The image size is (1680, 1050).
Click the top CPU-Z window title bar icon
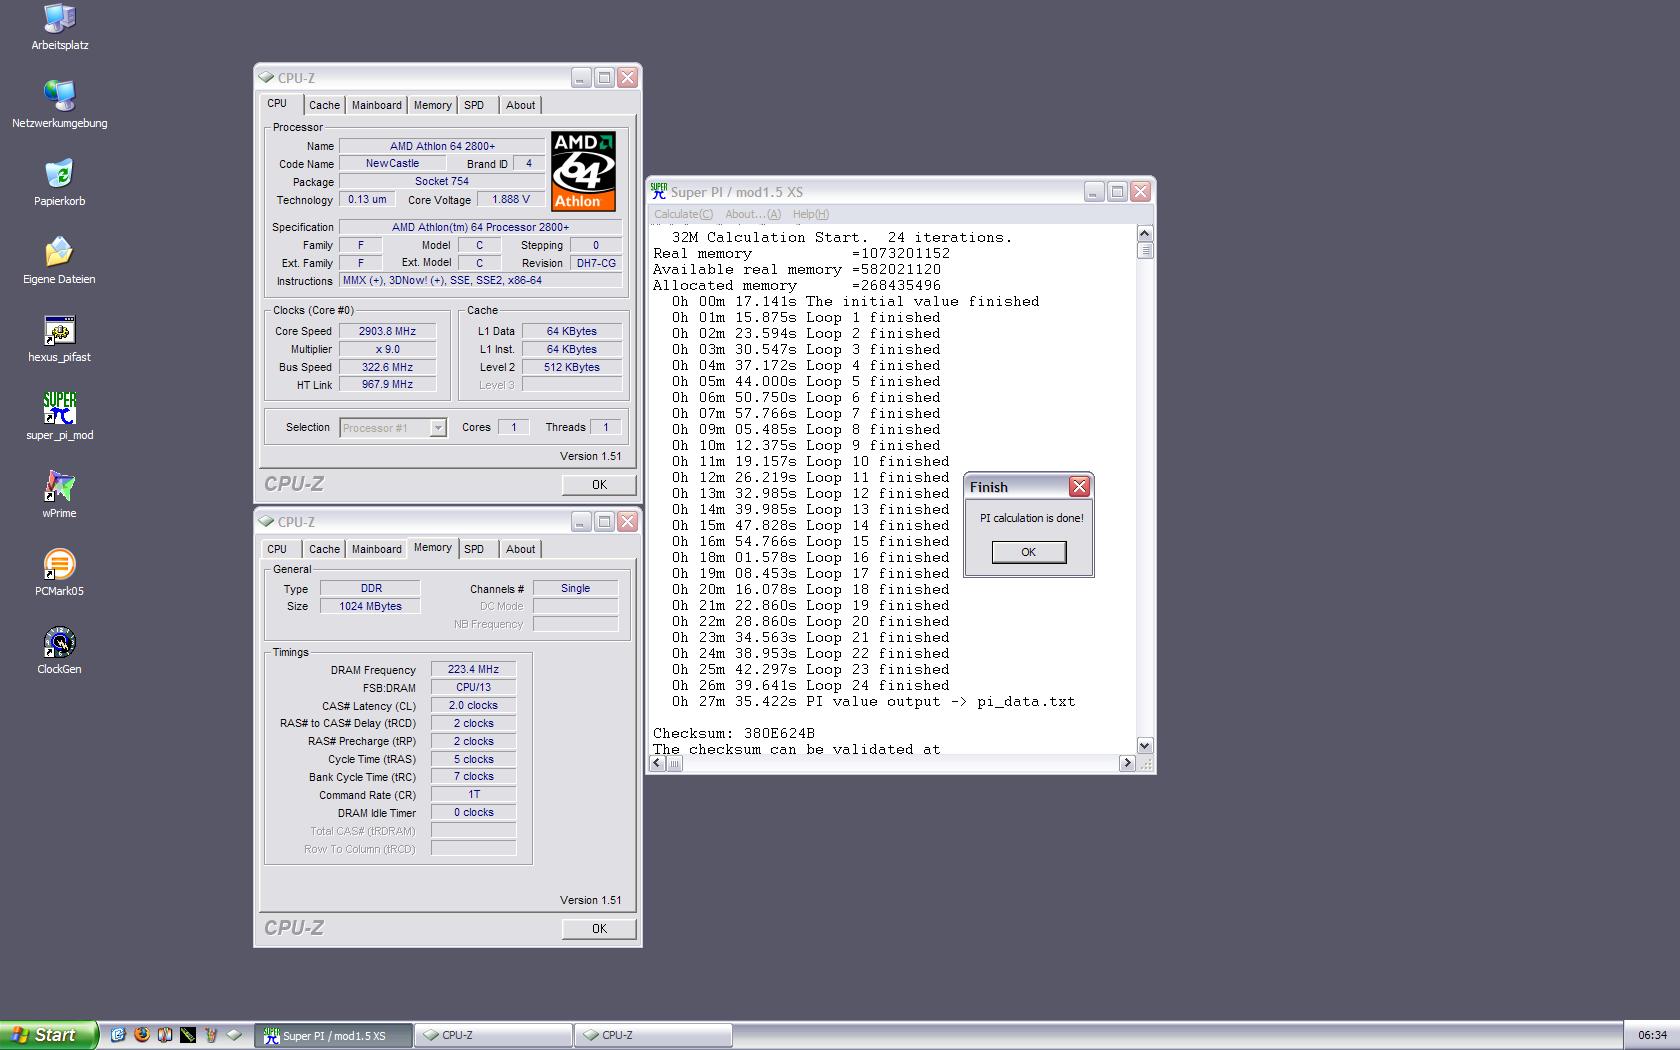[x=266, y=77]
